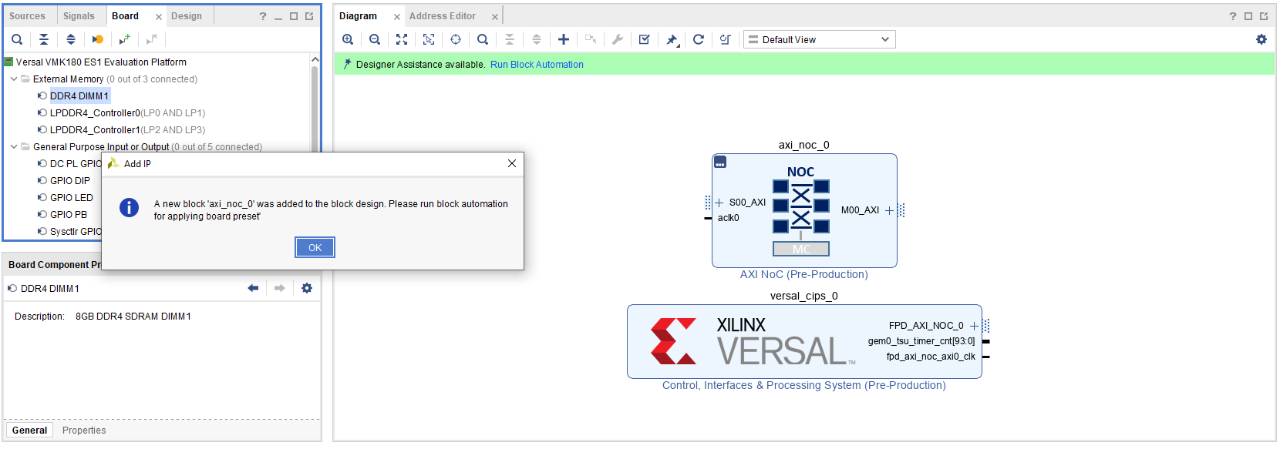Switch to the Signals tab
Image resolution: width=1280 pixels, height=449 pixels.
79,16
